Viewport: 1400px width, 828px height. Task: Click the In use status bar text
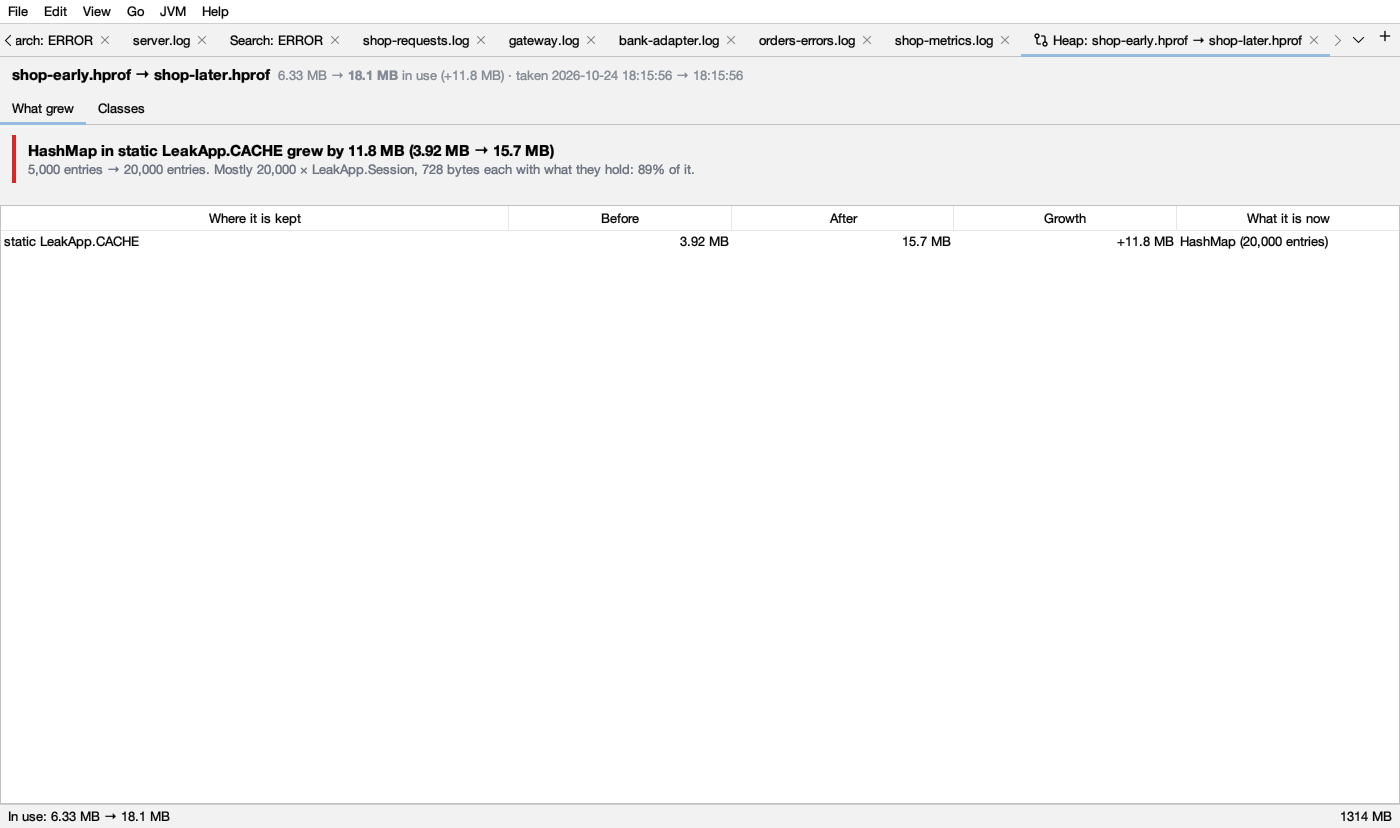pos(89,816)
